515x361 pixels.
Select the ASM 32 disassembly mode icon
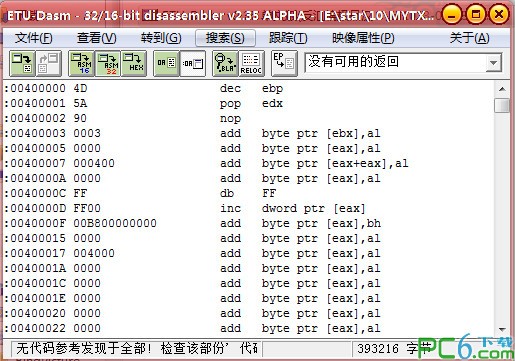click(108, 63)
